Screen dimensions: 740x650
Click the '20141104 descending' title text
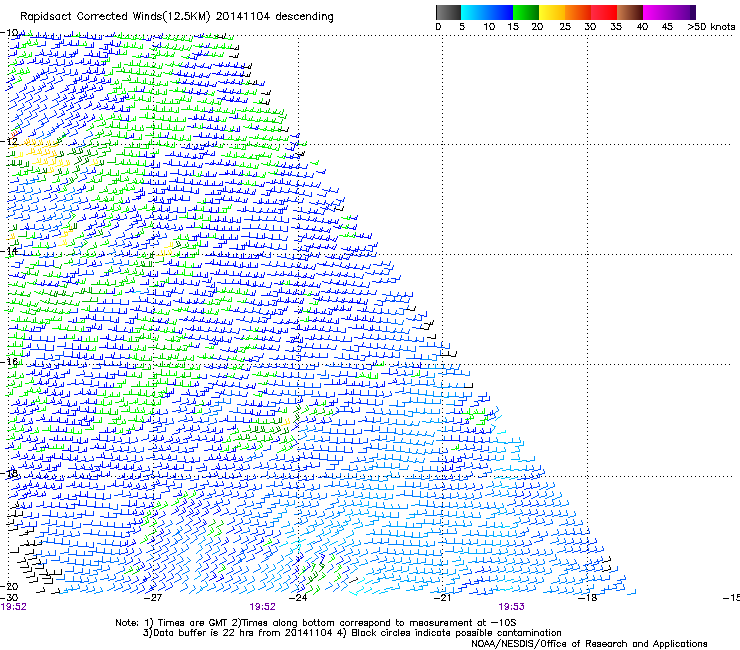tap(275, 17)
